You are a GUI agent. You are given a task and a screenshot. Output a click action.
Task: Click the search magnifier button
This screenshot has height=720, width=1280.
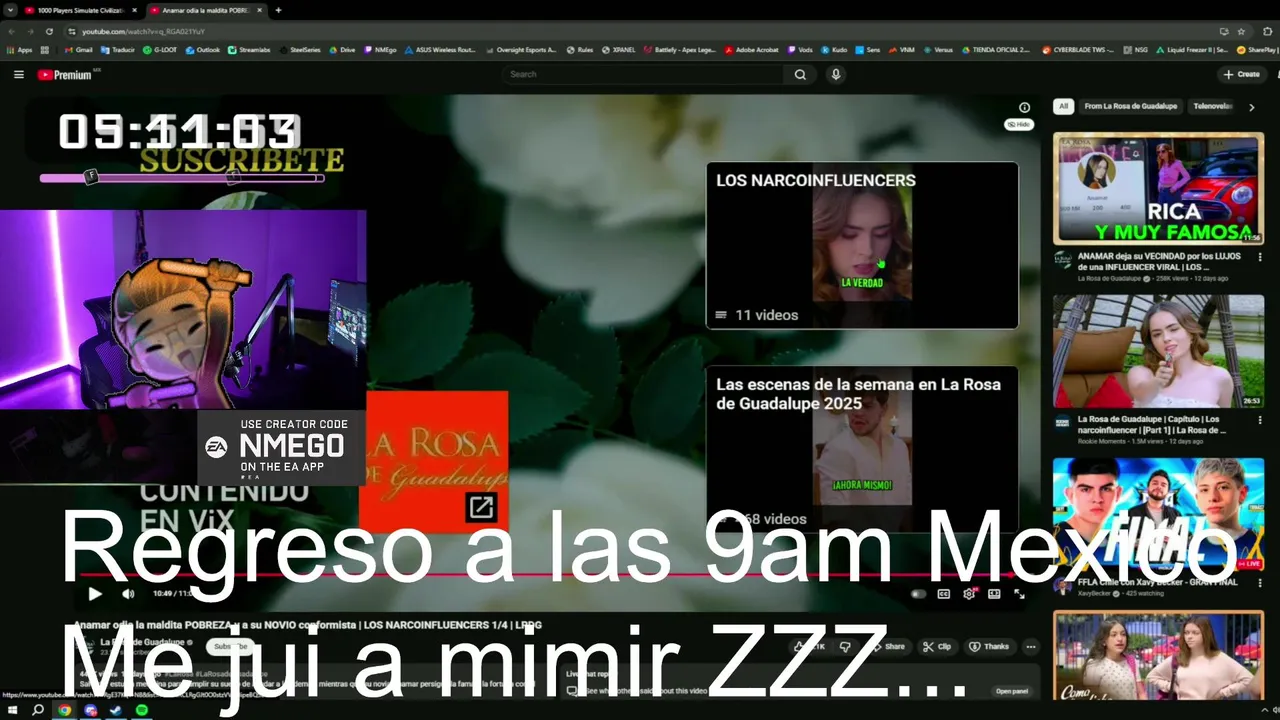pos(800,74)
